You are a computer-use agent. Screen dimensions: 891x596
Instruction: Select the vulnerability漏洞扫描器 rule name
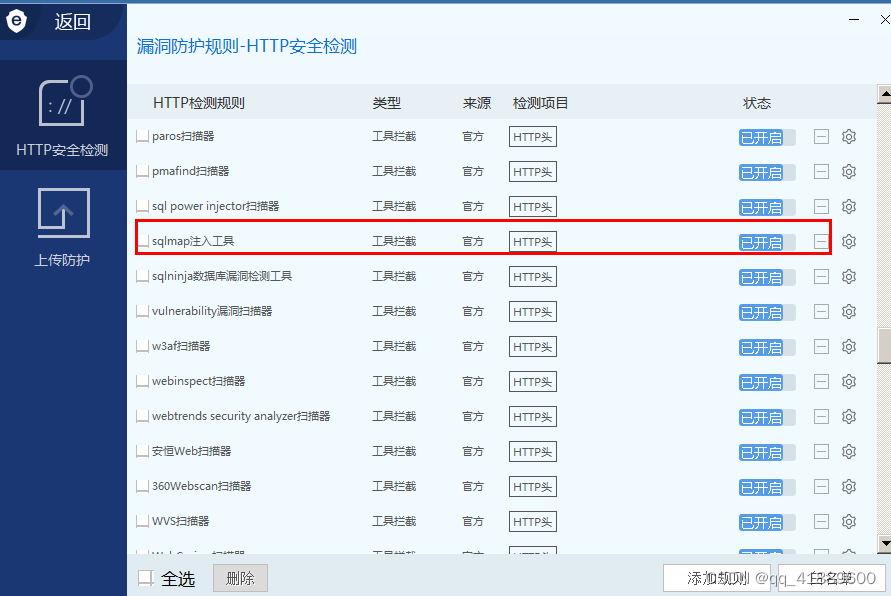(212, 311)
